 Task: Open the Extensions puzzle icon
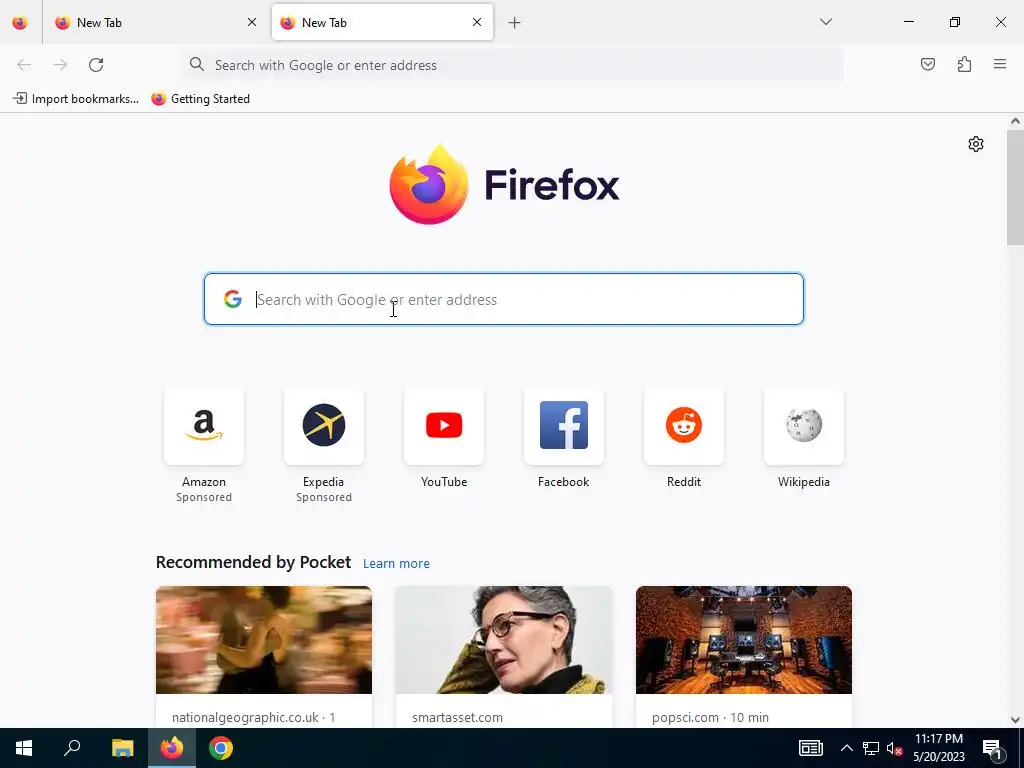[965, 64]
